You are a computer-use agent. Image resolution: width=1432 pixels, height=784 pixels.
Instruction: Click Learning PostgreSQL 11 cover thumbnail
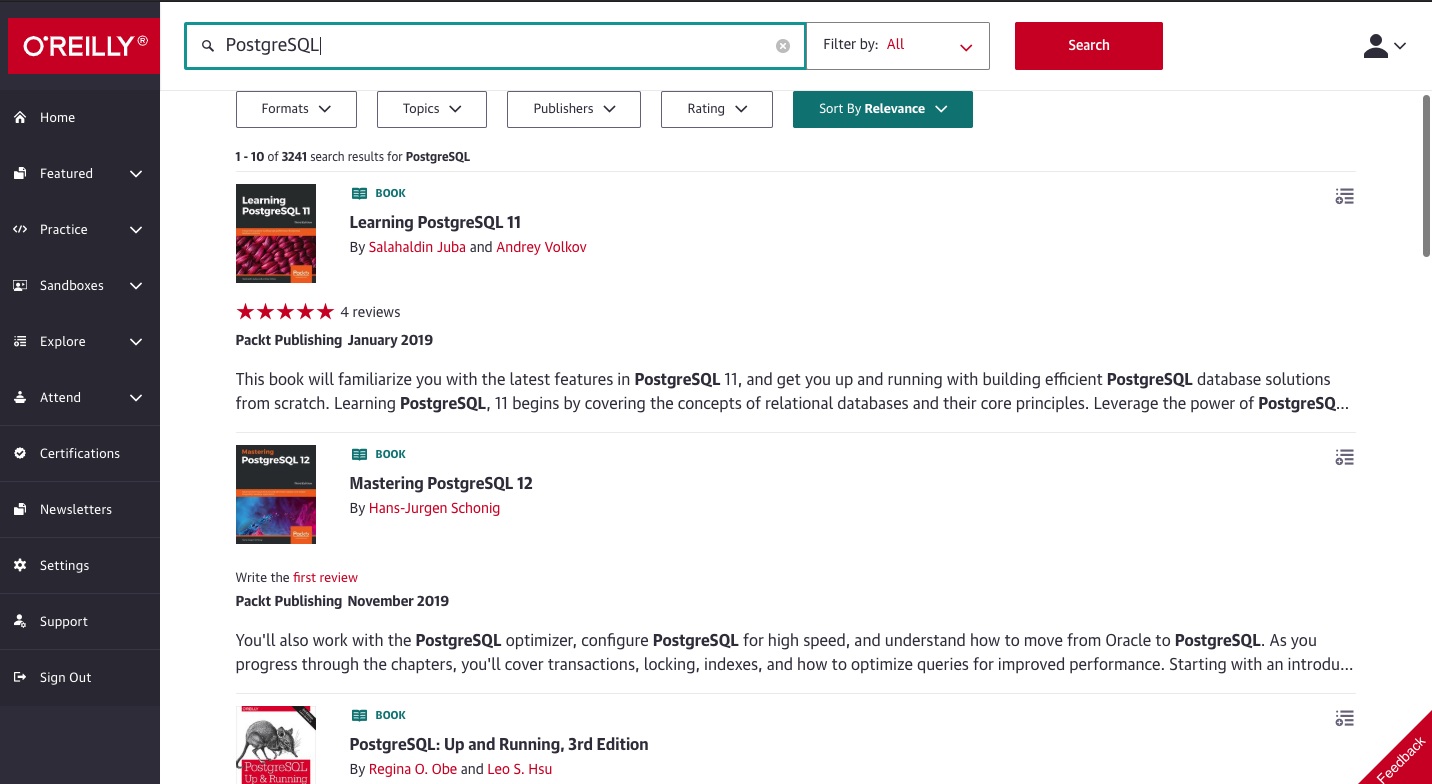click(276, 233)
